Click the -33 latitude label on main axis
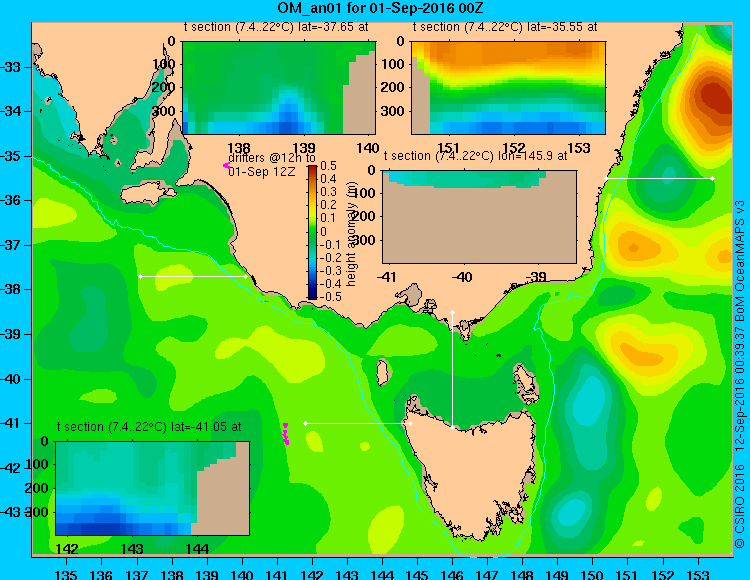 pos(11,67)
